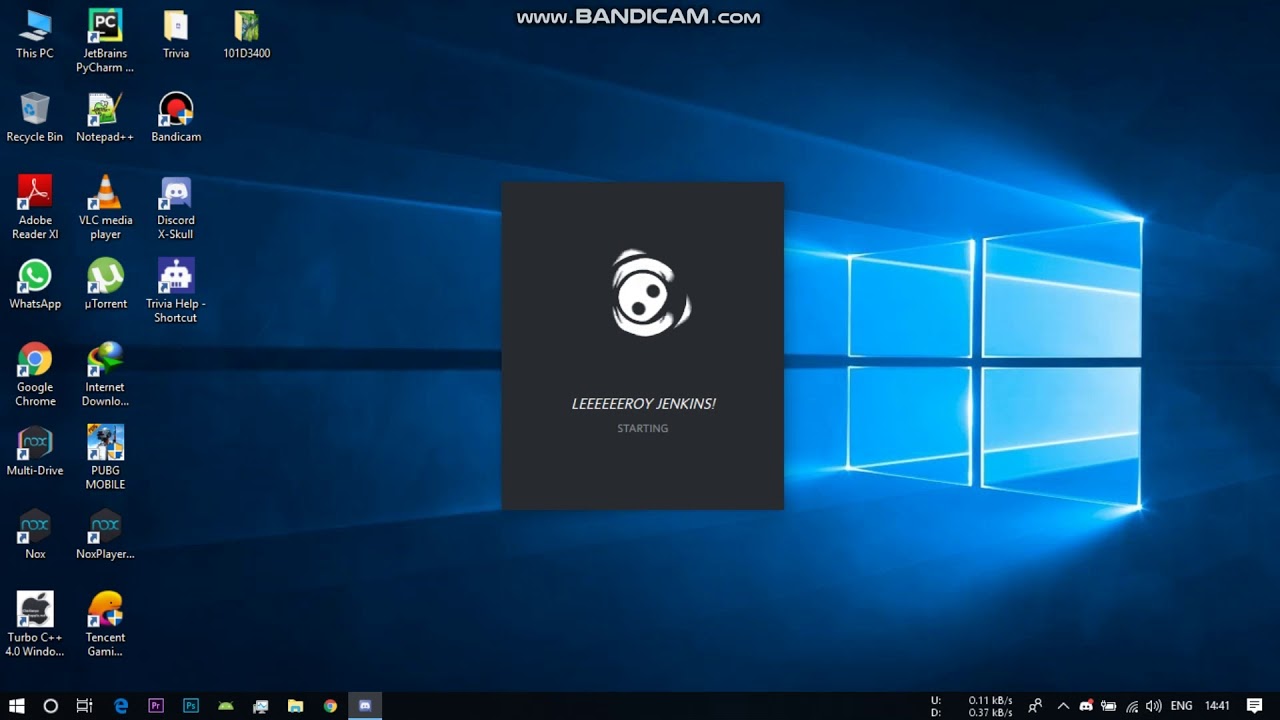The width and height of the screenshot is (1280, 720).
Task: Switch the ENG input language indicator
Action: tap(1181, 706)
